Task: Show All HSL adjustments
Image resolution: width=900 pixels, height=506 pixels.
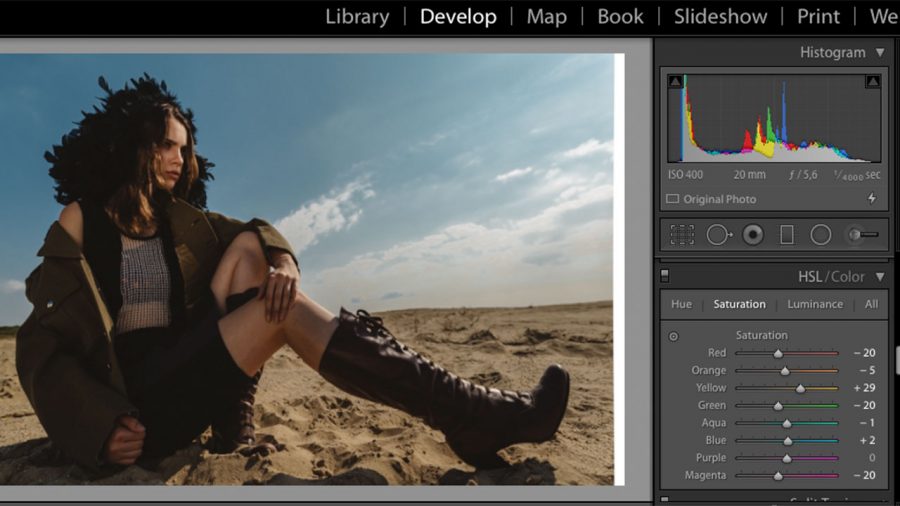Action: pos(871,304)
